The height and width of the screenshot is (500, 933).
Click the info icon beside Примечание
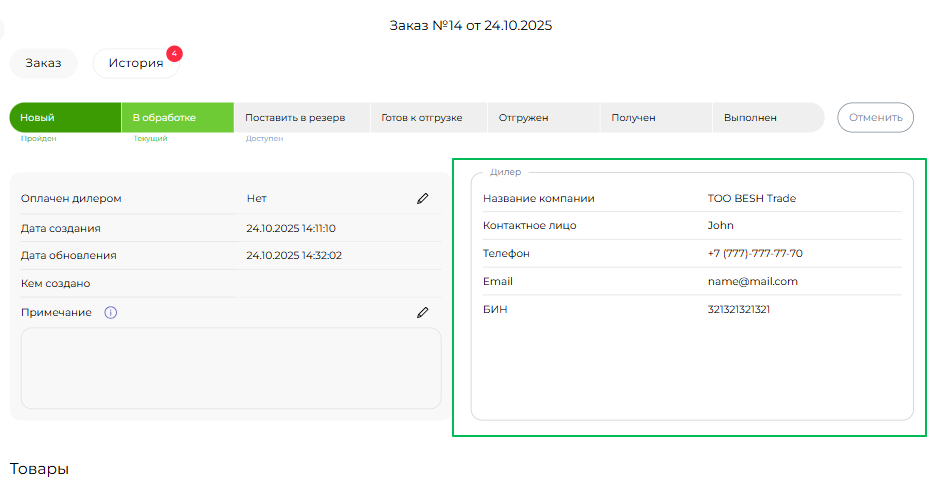pos(111,313)
